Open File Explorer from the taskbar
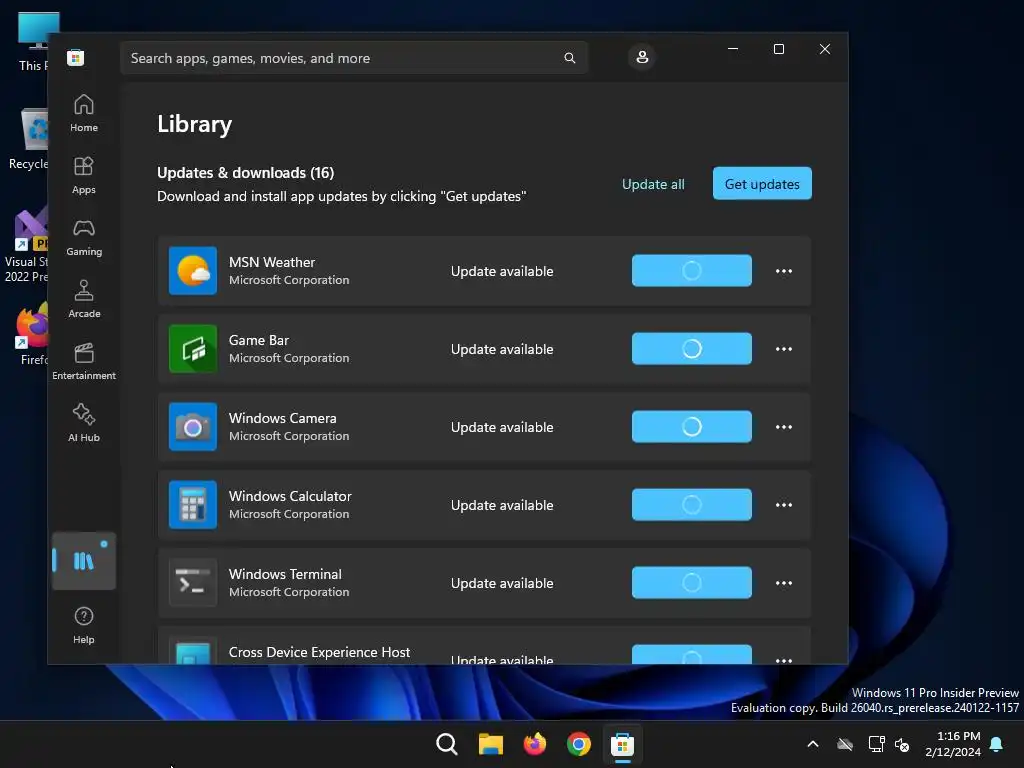The image size is (1024, 768). tap(490, 744)
